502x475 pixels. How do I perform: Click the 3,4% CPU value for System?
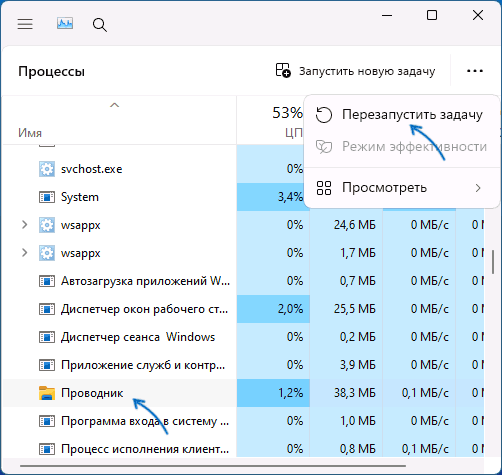290,197
